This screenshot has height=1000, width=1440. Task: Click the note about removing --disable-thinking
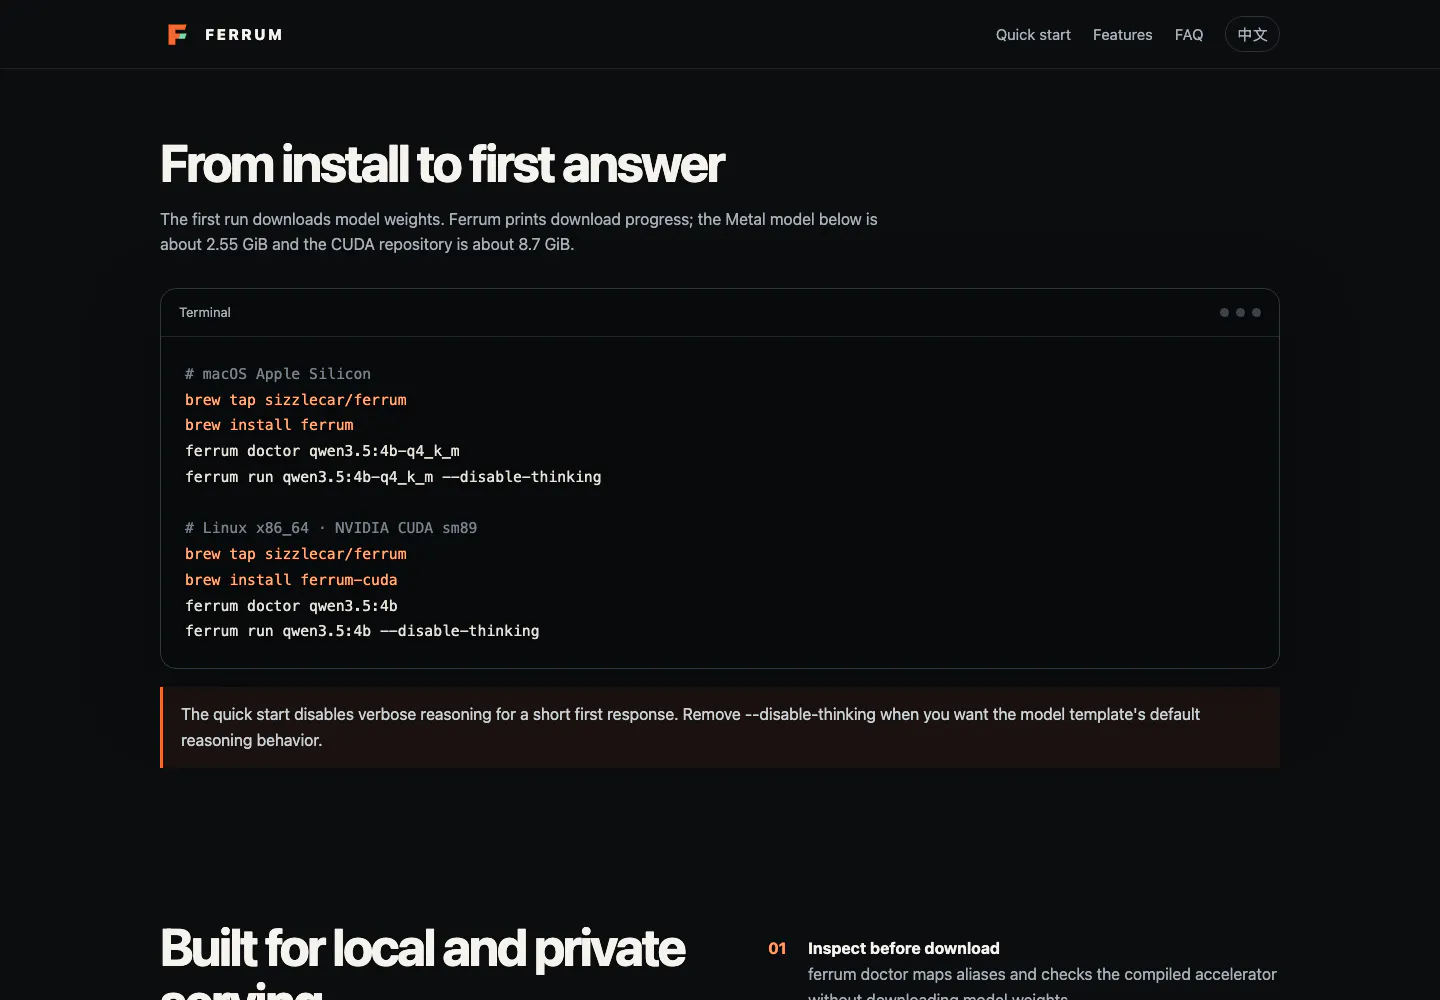pos(720,727)
